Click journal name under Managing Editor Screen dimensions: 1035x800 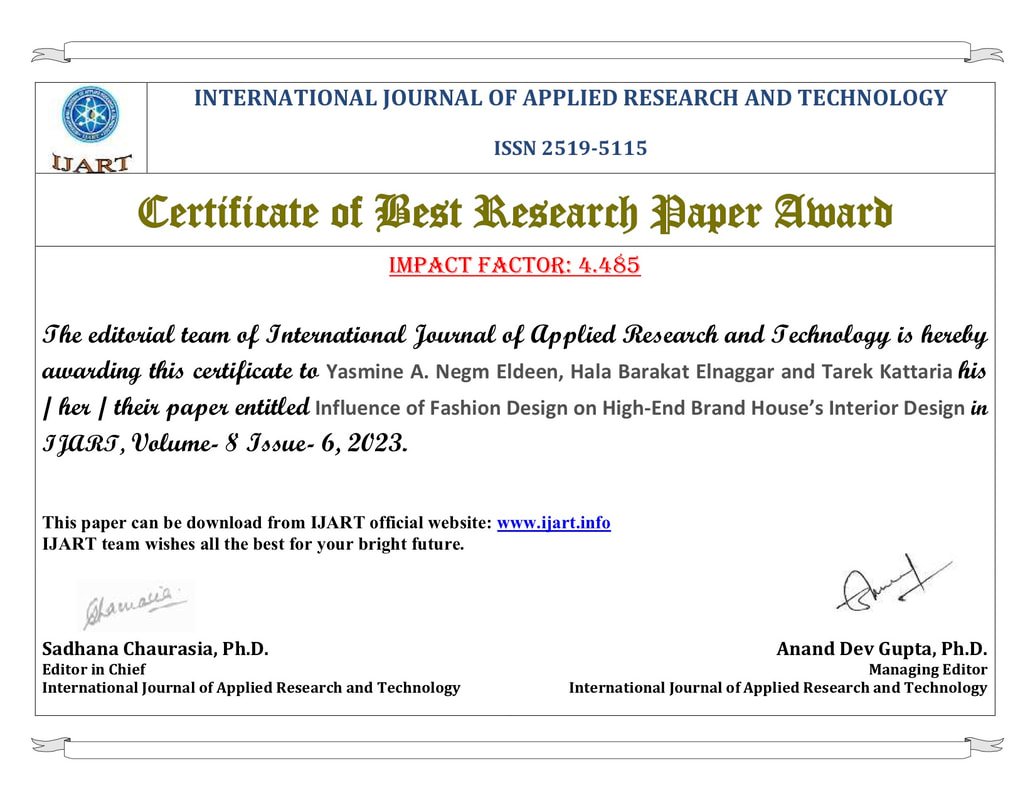(778, 688)
